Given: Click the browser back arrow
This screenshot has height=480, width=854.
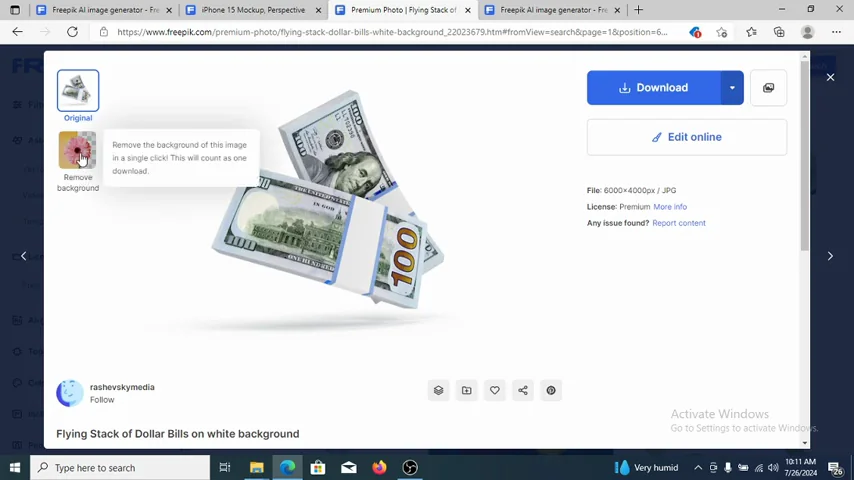Looking at the screenshot, I should click(17, 32).
